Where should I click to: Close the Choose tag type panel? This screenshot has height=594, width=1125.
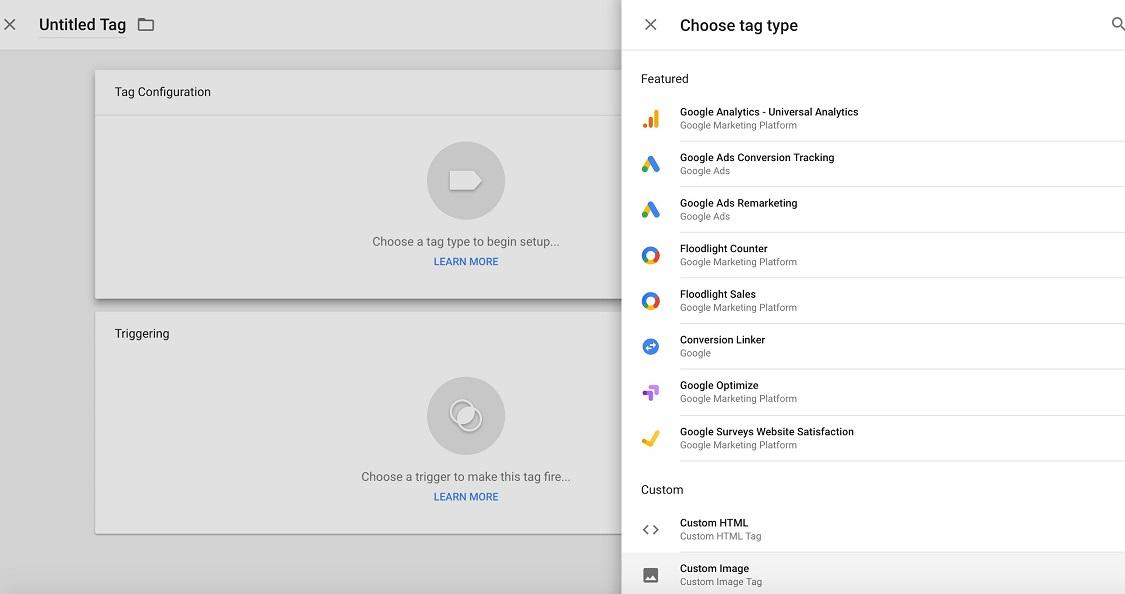(x=651, y=24)
